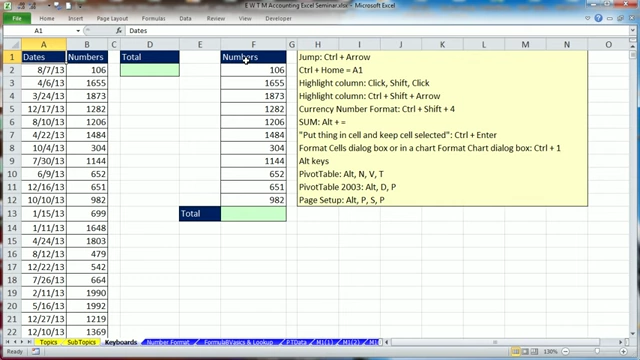Screen dimensions: 640x360
Task: Click the Select All corner triangle
Action: tap(12, 44)
